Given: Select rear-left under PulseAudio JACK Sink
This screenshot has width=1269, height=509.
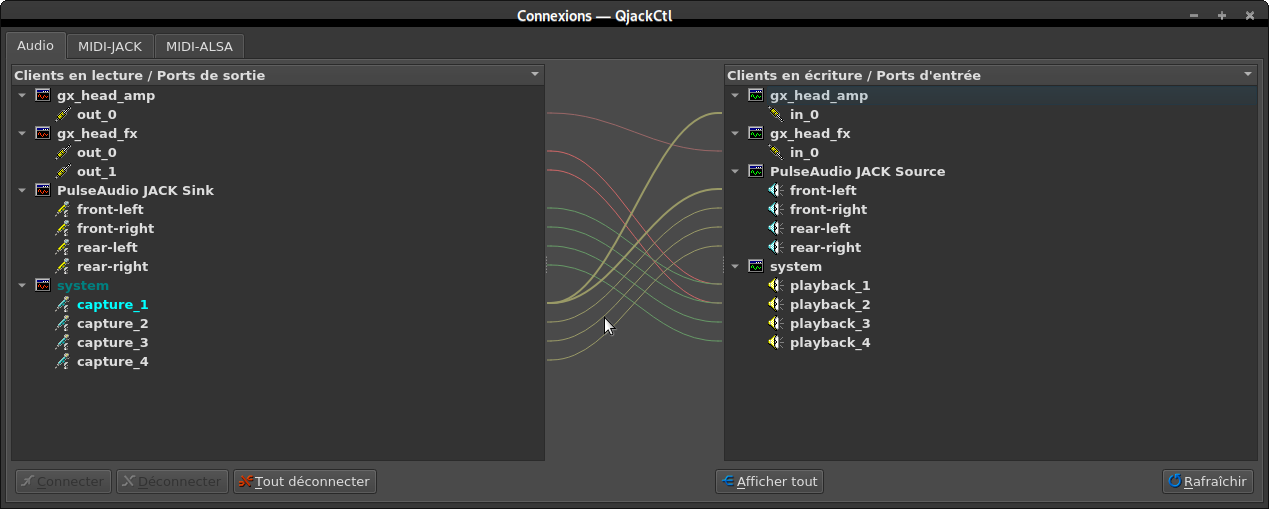Looking at the screenshot, I should [107, 248].
